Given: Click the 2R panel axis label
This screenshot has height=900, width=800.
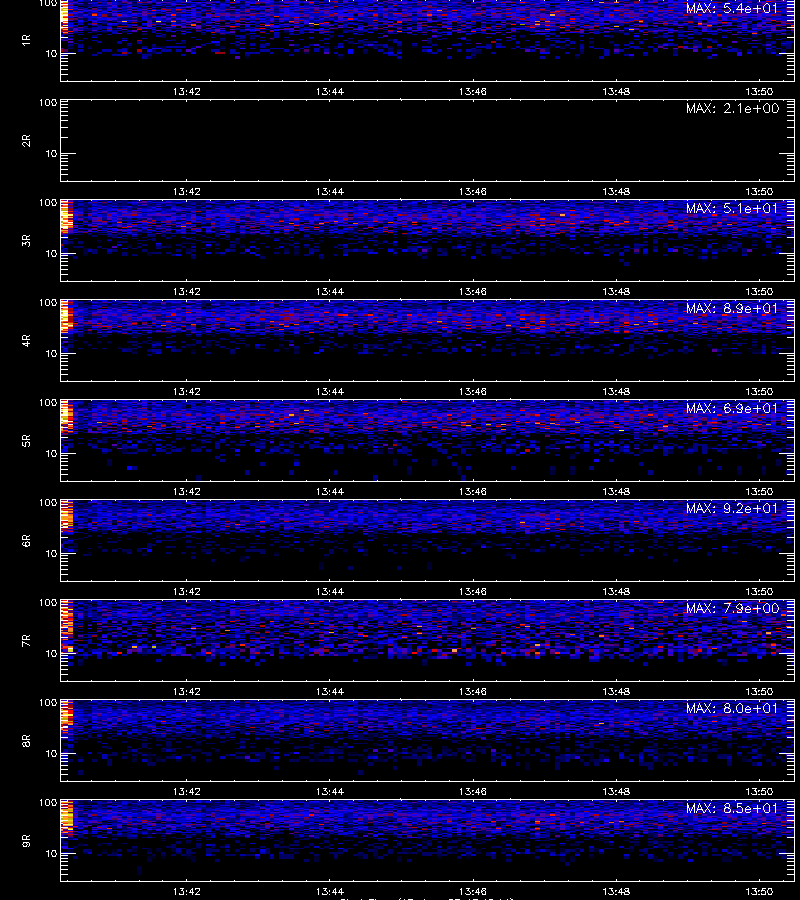Looking at the screenshot, I should point(26,141).
